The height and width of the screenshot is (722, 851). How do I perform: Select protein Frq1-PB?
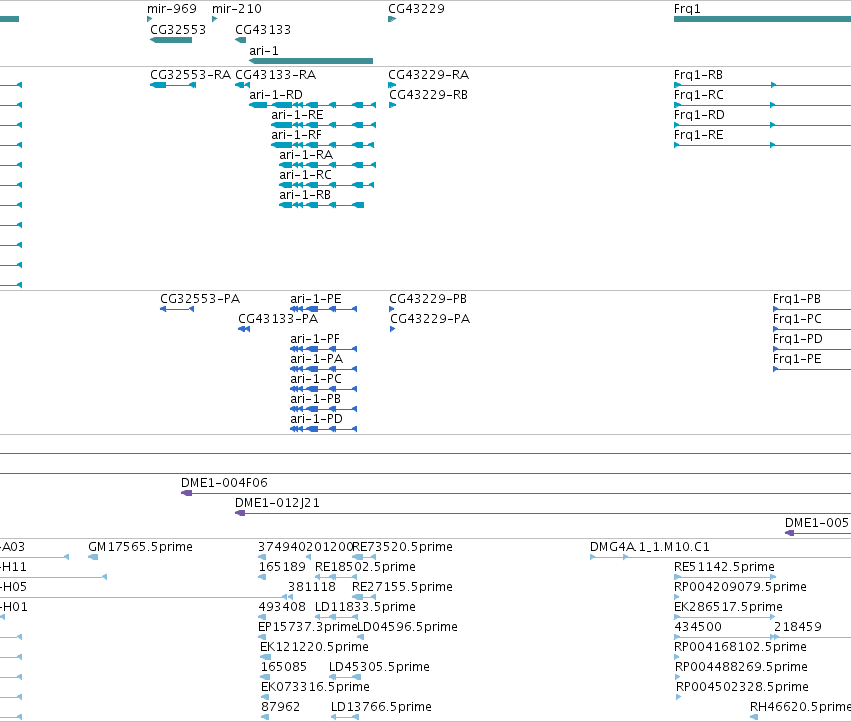click(812, 309)
